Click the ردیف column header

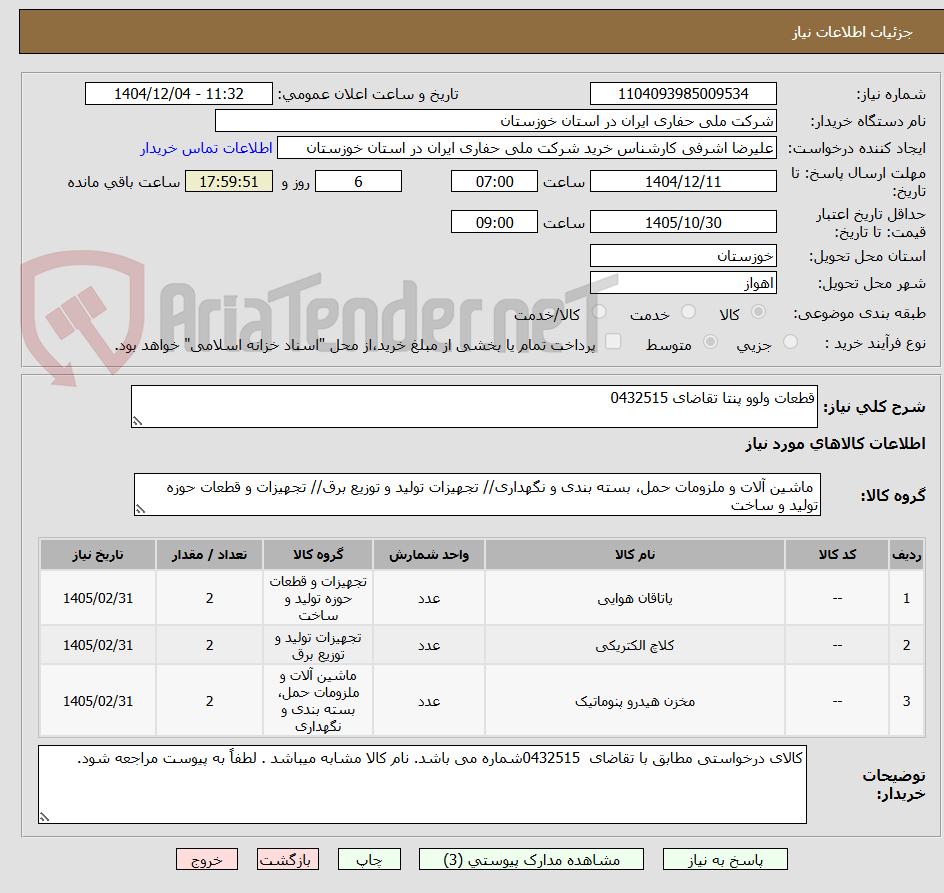click(907, 555)
